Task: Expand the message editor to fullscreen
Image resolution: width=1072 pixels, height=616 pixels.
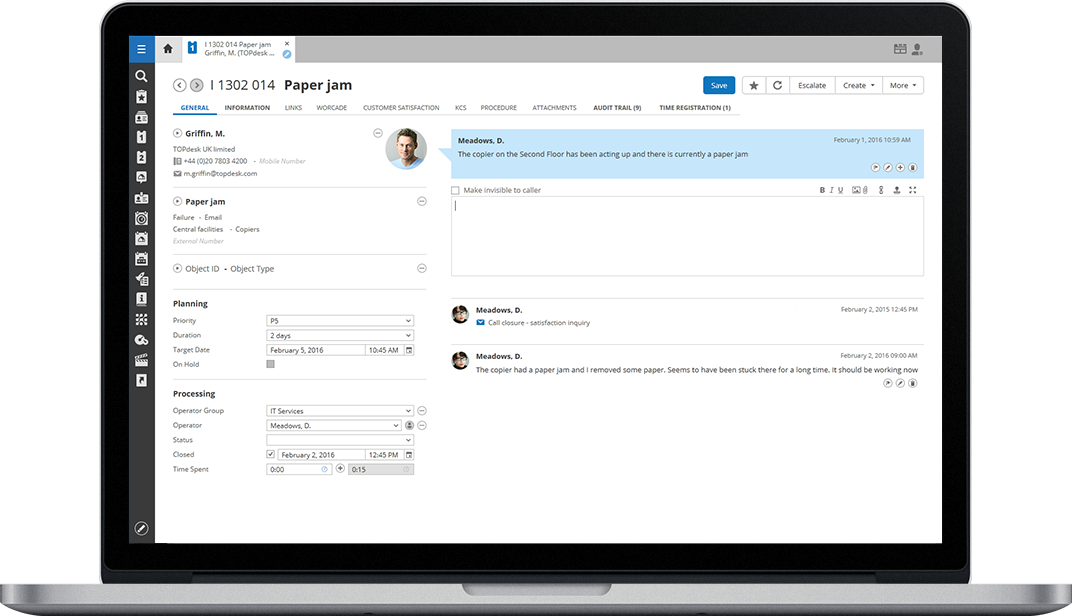Action: click(913, 190)
